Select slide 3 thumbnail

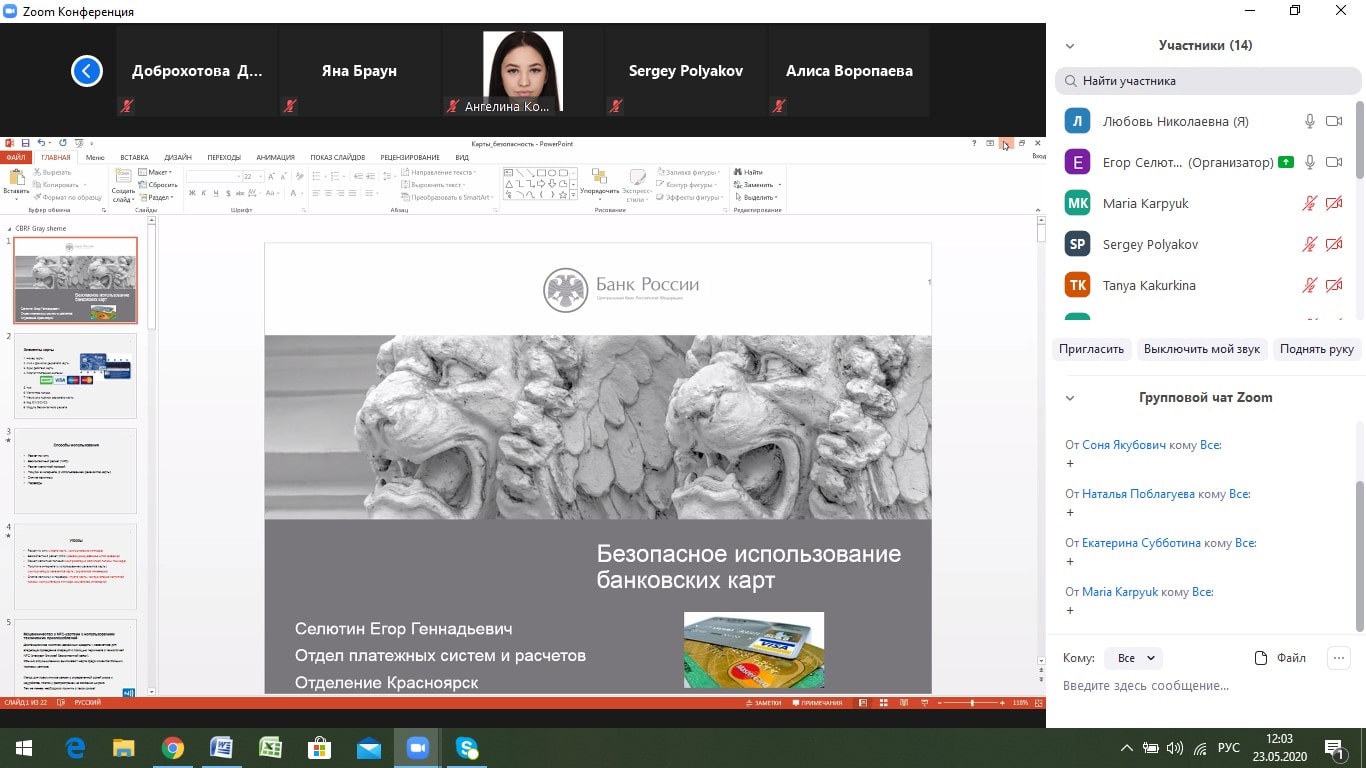[x=75, y=471]
